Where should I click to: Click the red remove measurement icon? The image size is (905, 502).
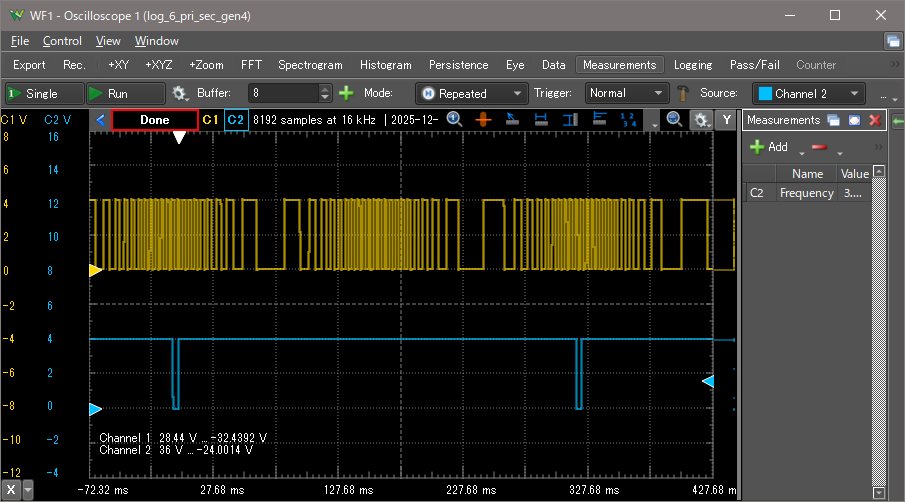tap(820, 147)
